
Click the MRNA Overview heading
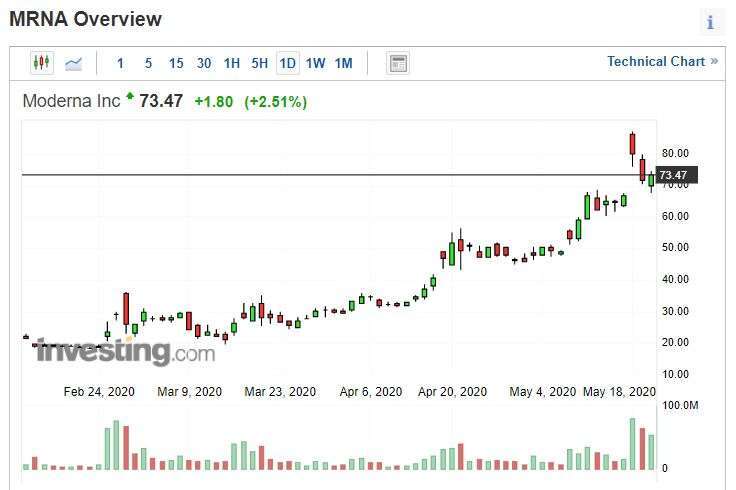pyautogui.click(x=85, y=19)
